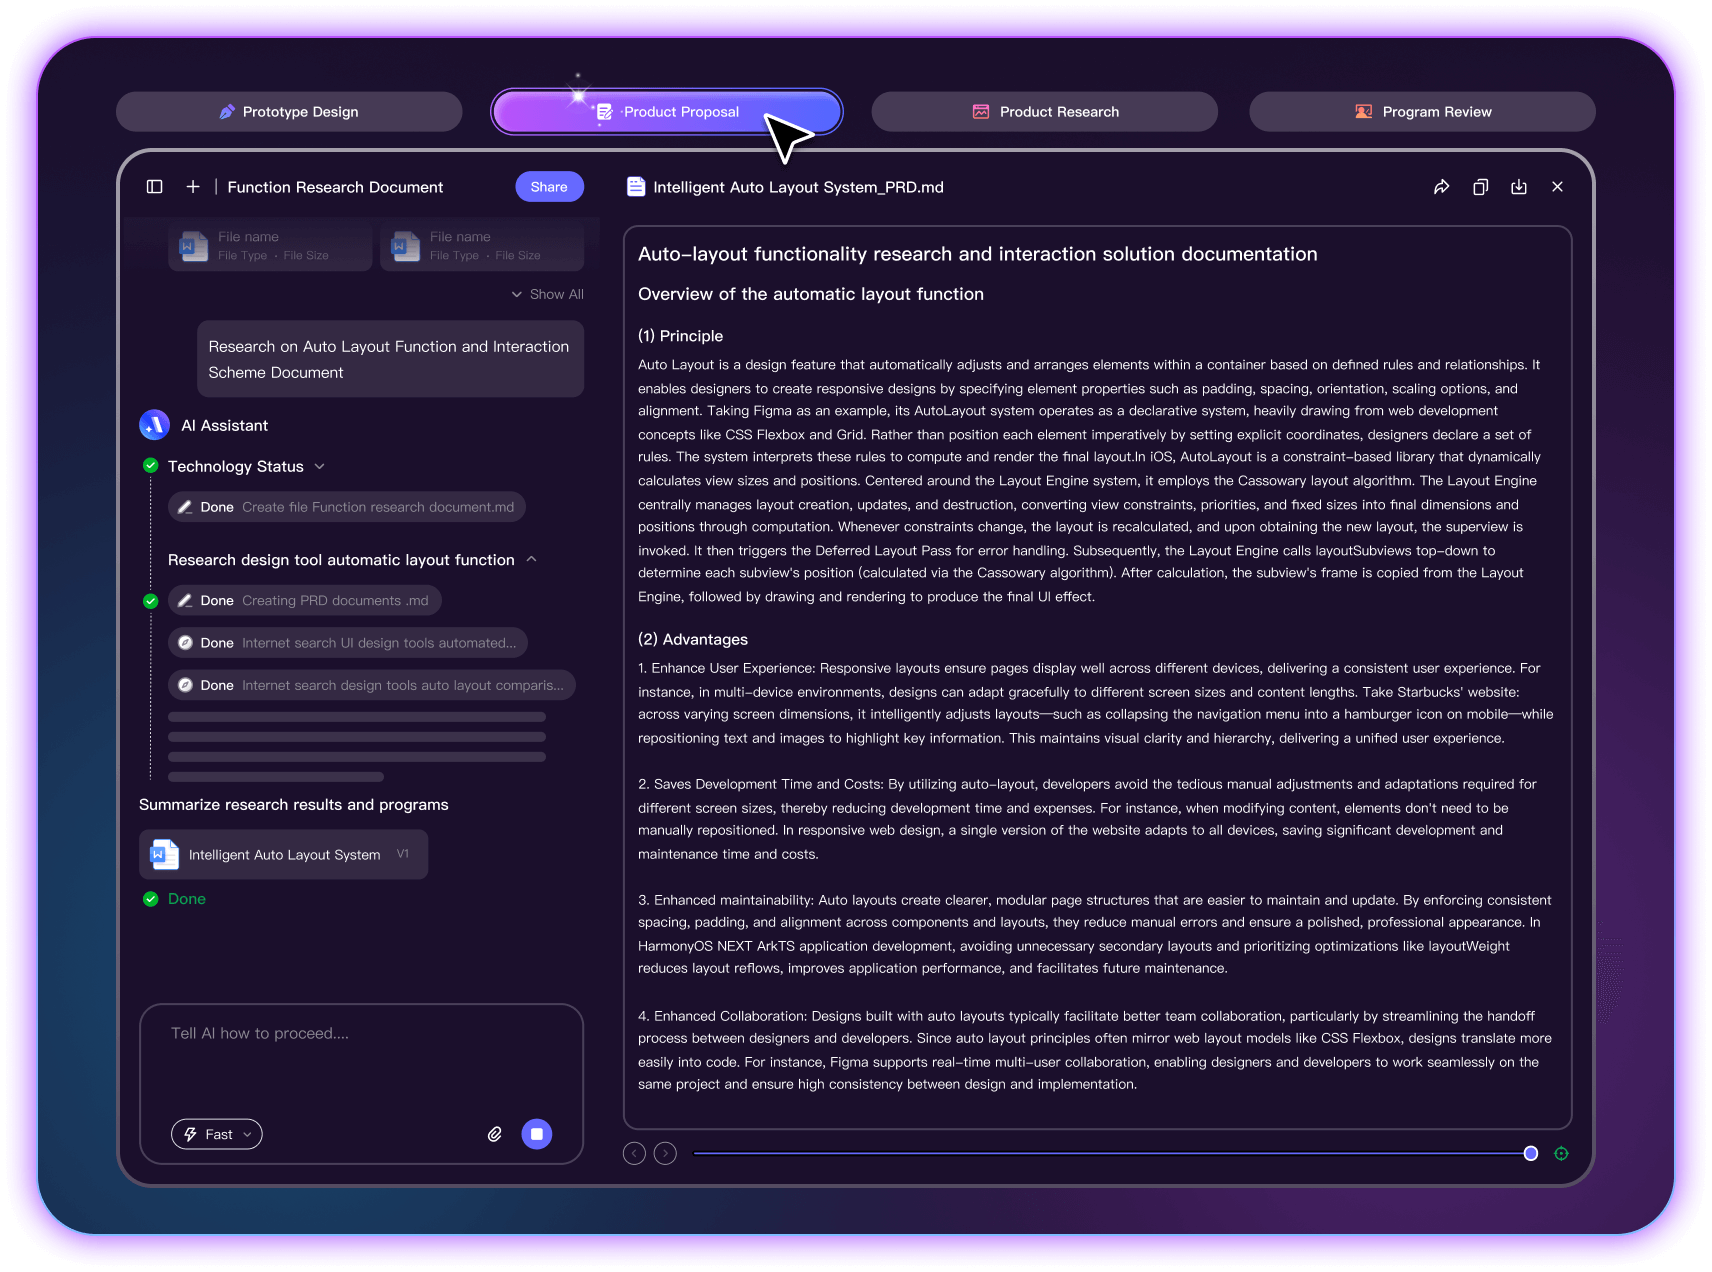The image size is (1712, 1272).
Task: Open the Fast mode dropdown
Action: click(x=217, y=1134)
